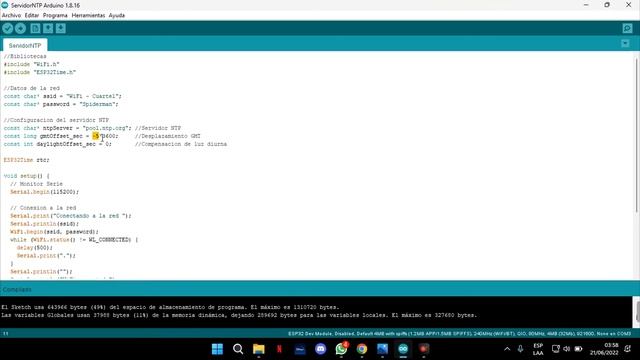The width and height of the screenshot is (640, 360).
Task: Open the notifications icon in the taskbar
Action: click(x=628, y=349)
